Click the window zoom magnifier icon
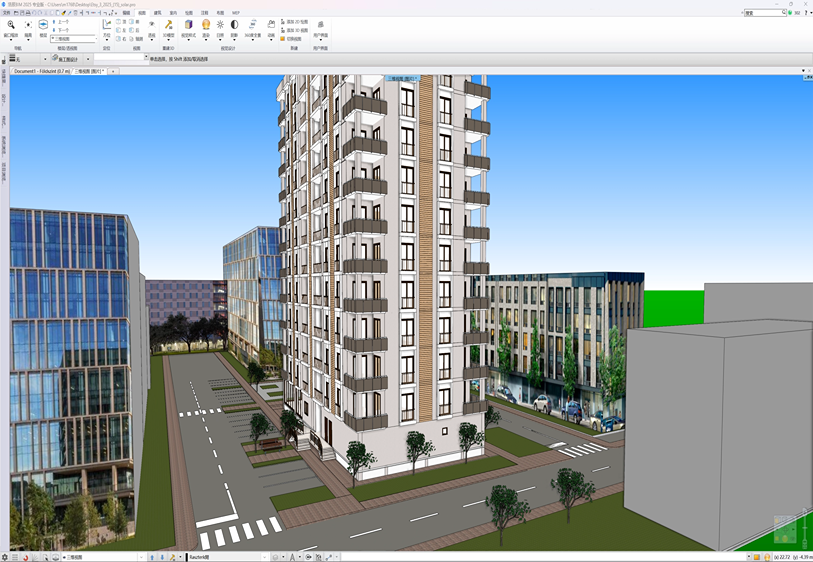813x562 pixels. [11, 25]
